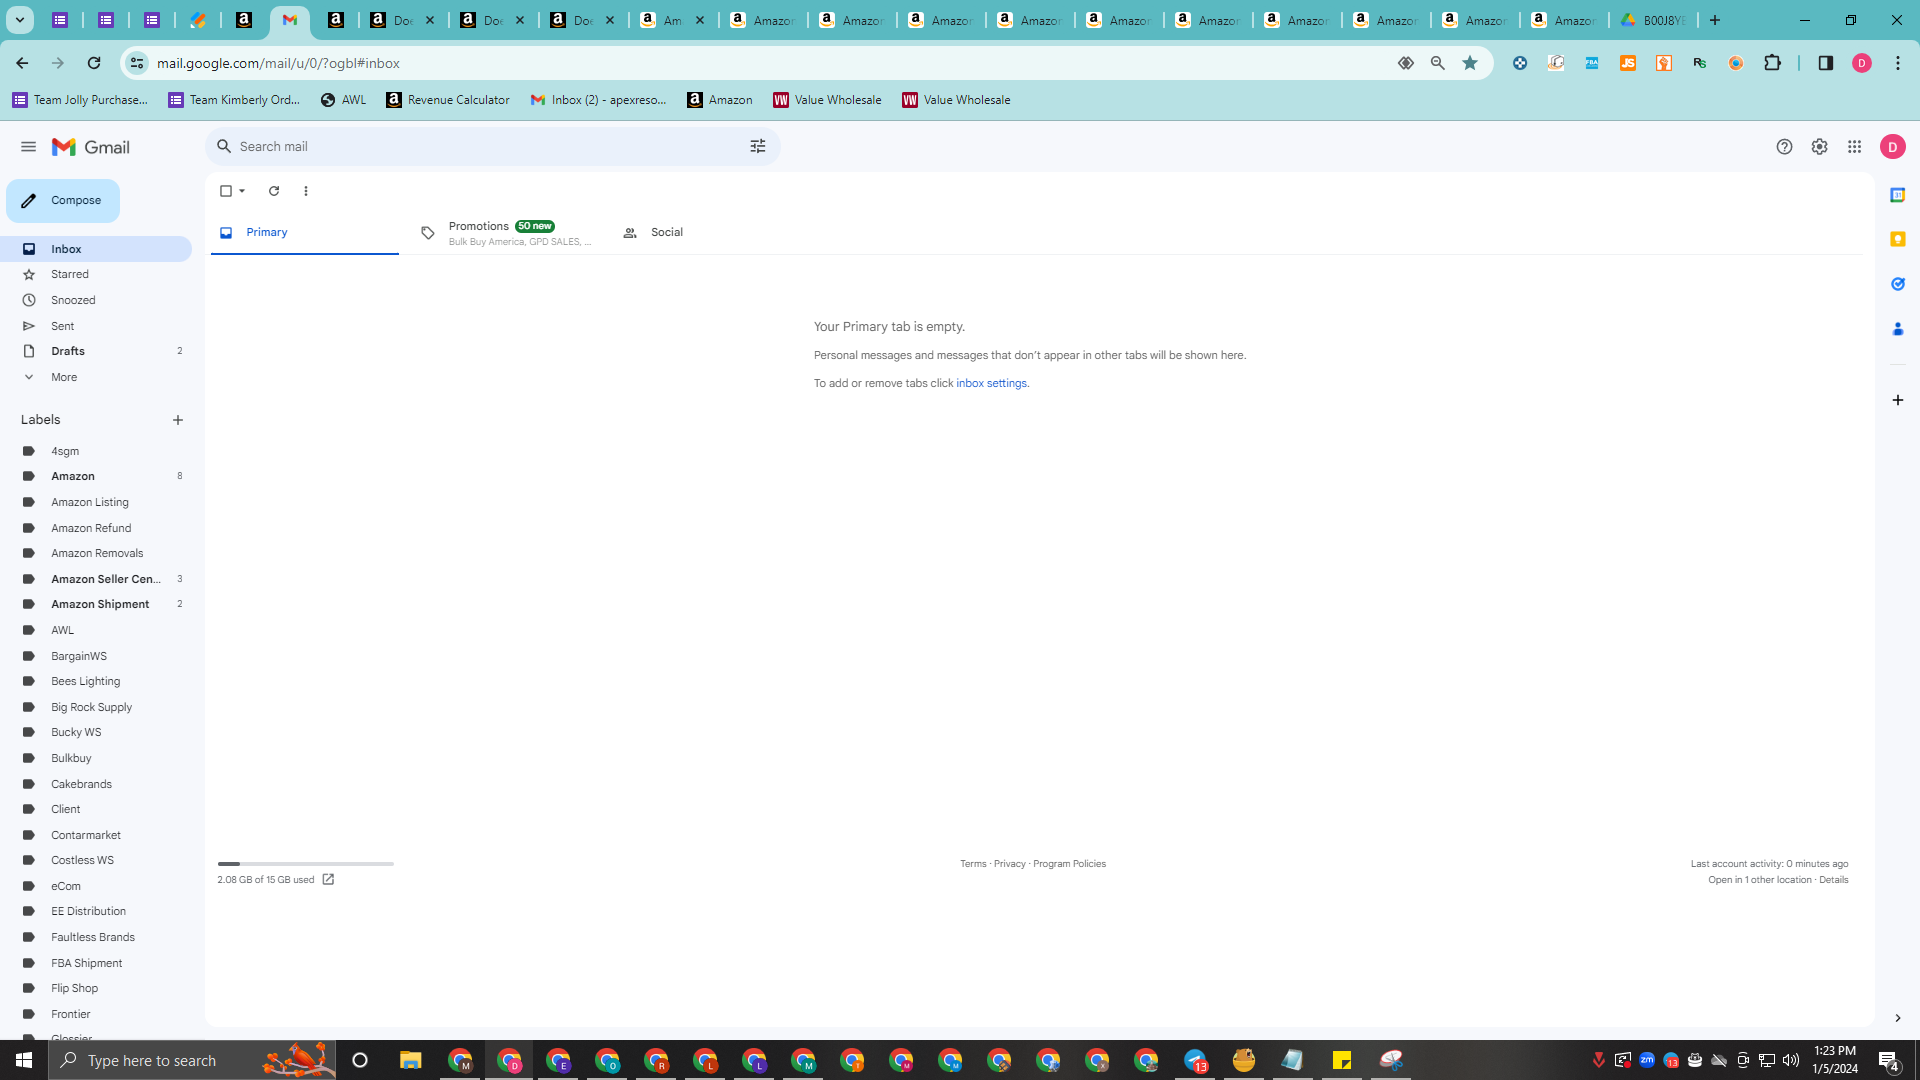
Task: Reload the page in the browser
Action: tap(94, 63)
